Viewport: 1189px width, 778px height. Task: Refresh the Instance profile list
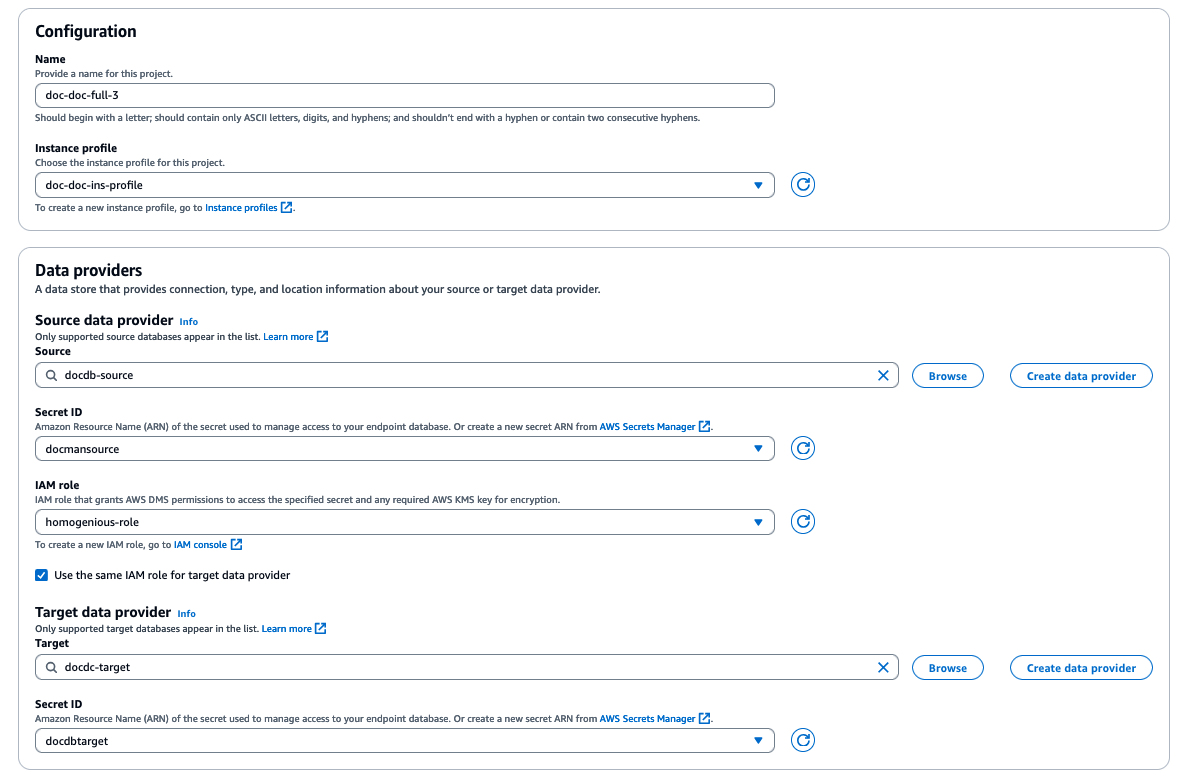click(802, 185)
